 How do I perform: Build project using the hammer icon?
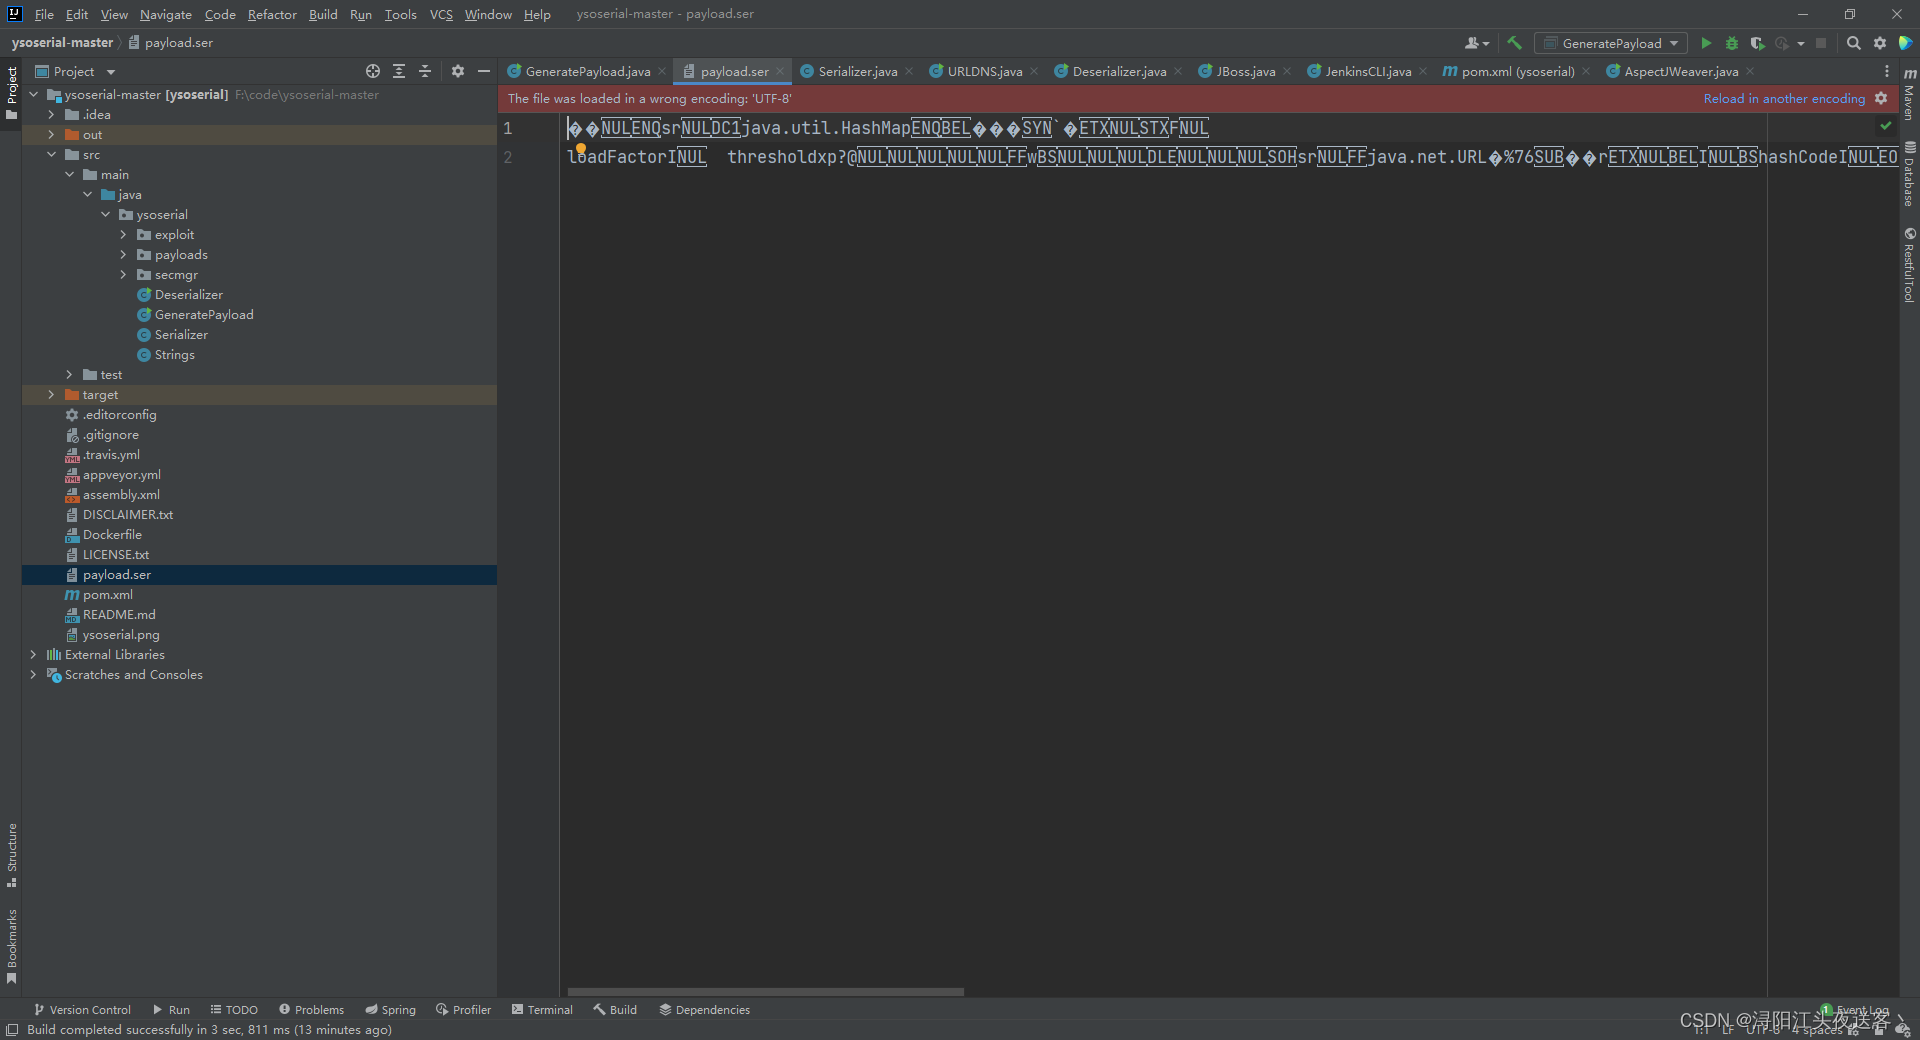tap(1514, 43)
